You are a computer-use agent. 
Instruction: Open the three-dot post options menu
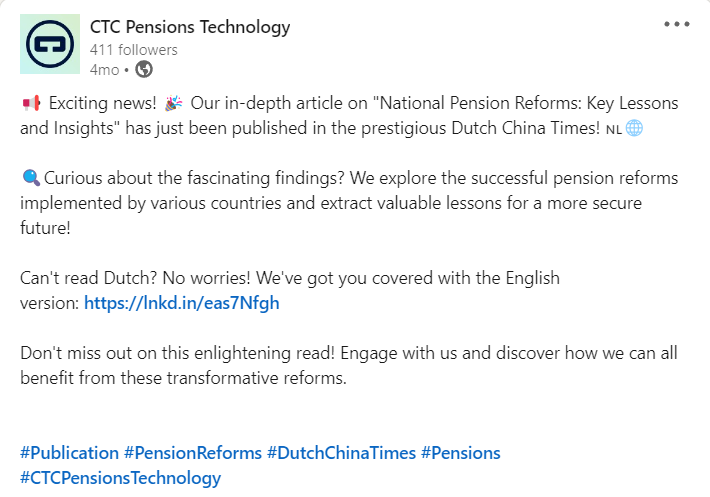coord(676,24)
